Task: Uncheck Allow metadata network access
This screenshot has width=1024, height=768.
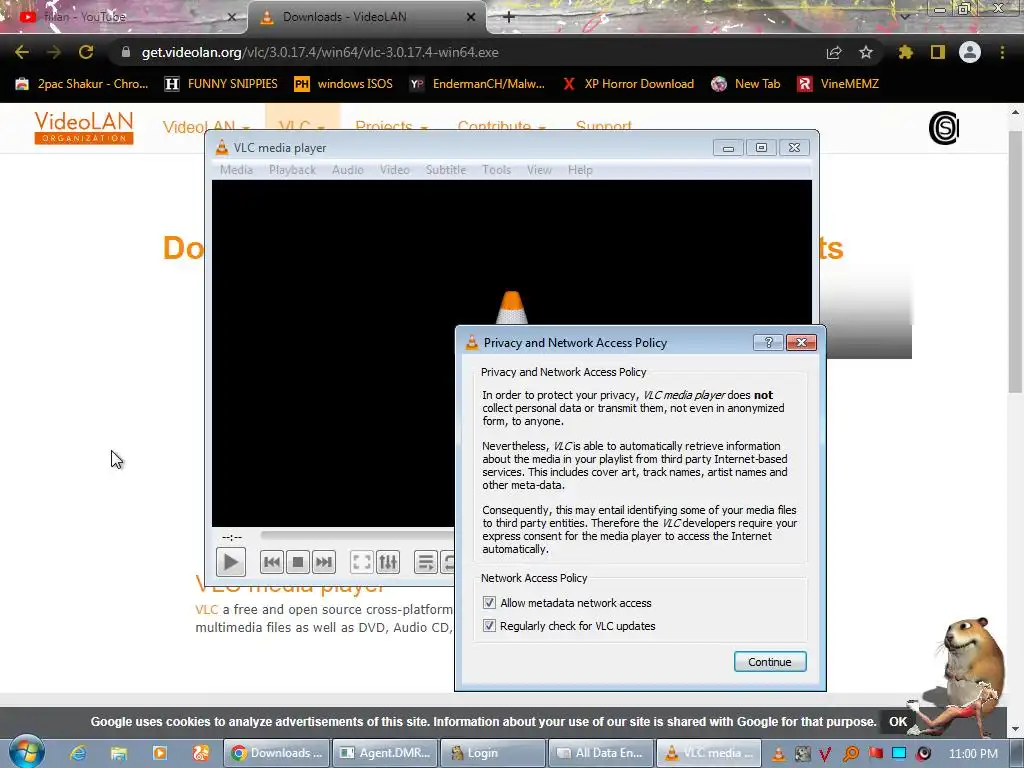Action: [489, 603]
